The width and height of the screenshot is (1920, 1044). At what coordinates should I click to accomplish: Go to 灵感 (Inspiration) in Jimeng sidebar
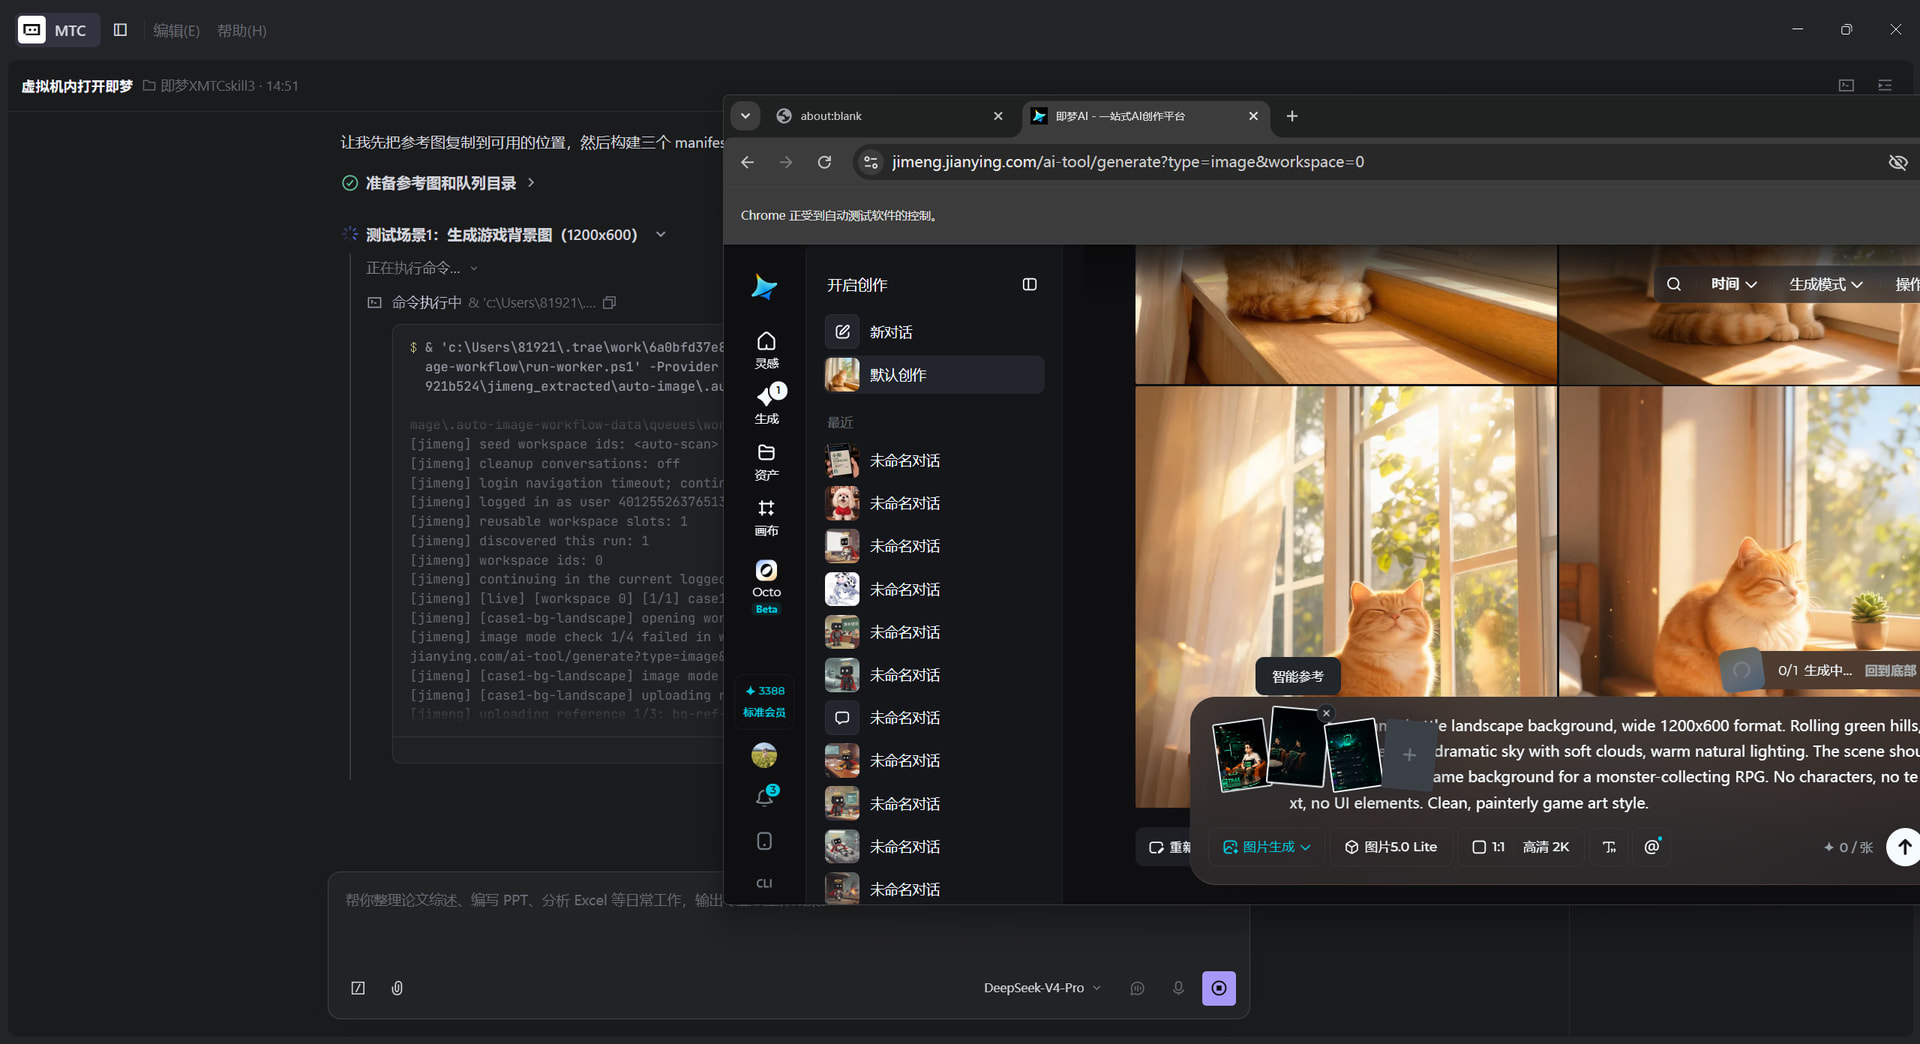pos(766,350)
